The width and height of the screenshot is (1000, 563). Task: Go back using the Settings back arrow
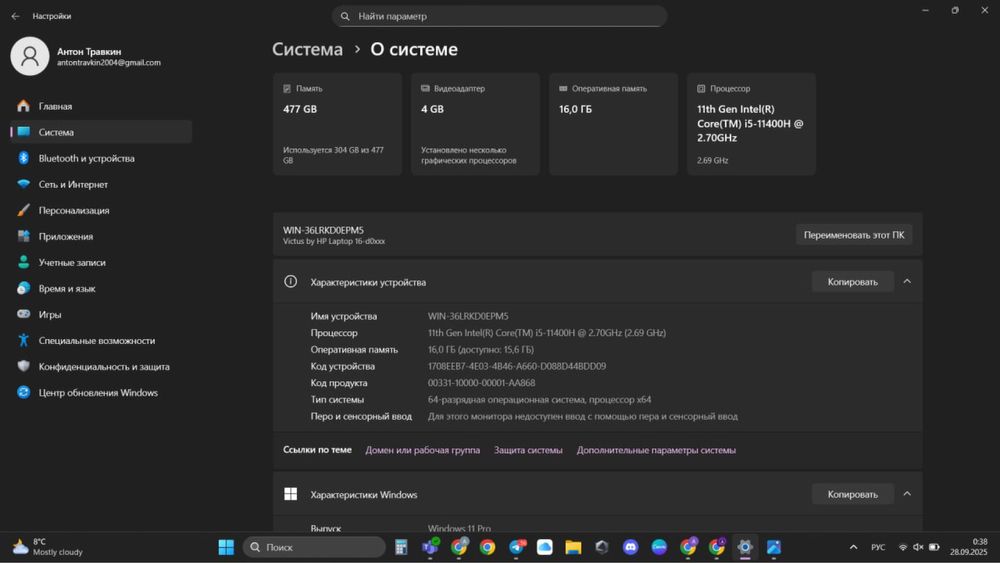coord(15,16)
